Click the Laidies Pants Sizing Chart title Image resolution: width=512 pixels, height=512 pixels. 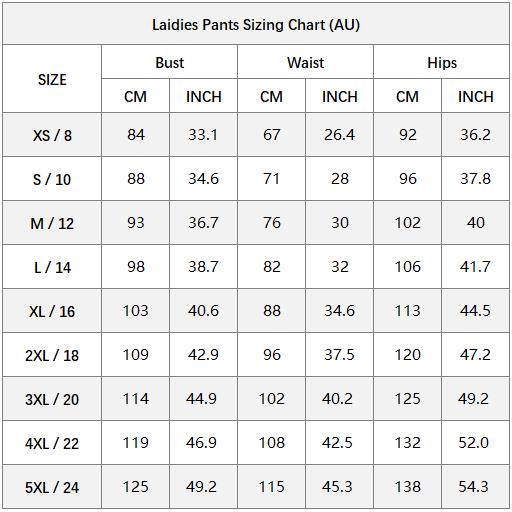pos(256,25)
